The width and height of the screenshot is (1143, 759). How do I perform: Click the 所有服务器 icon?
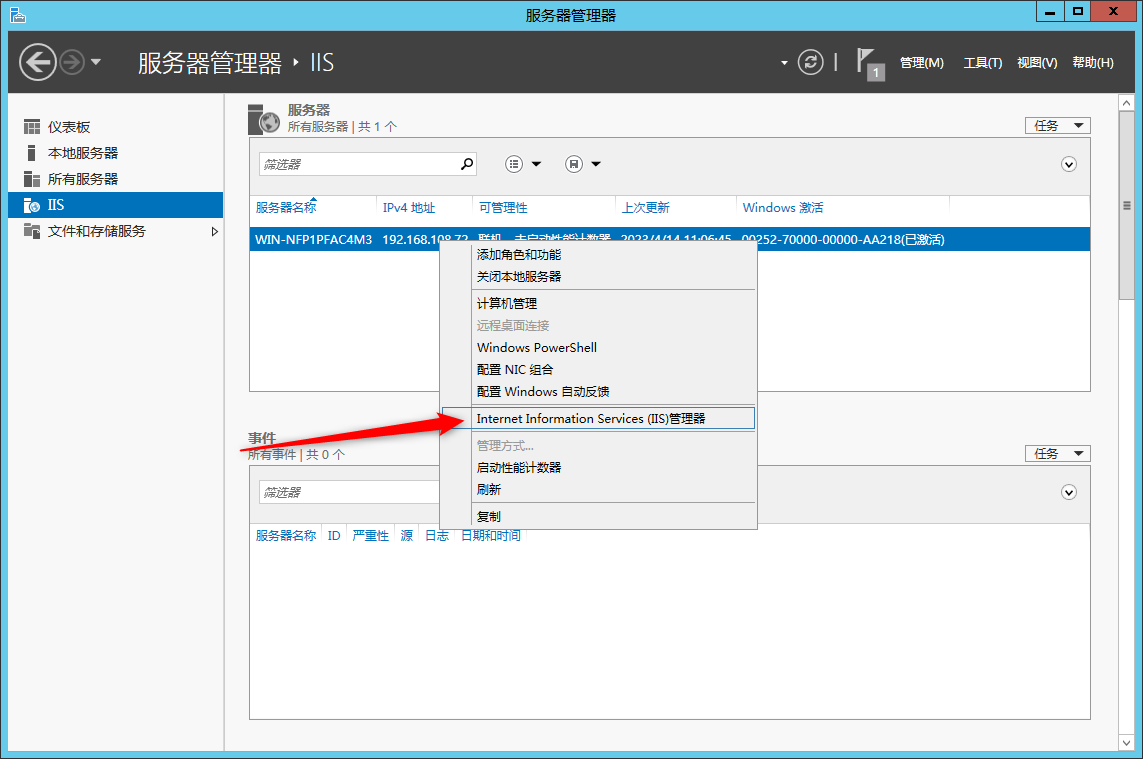[31, 179]
